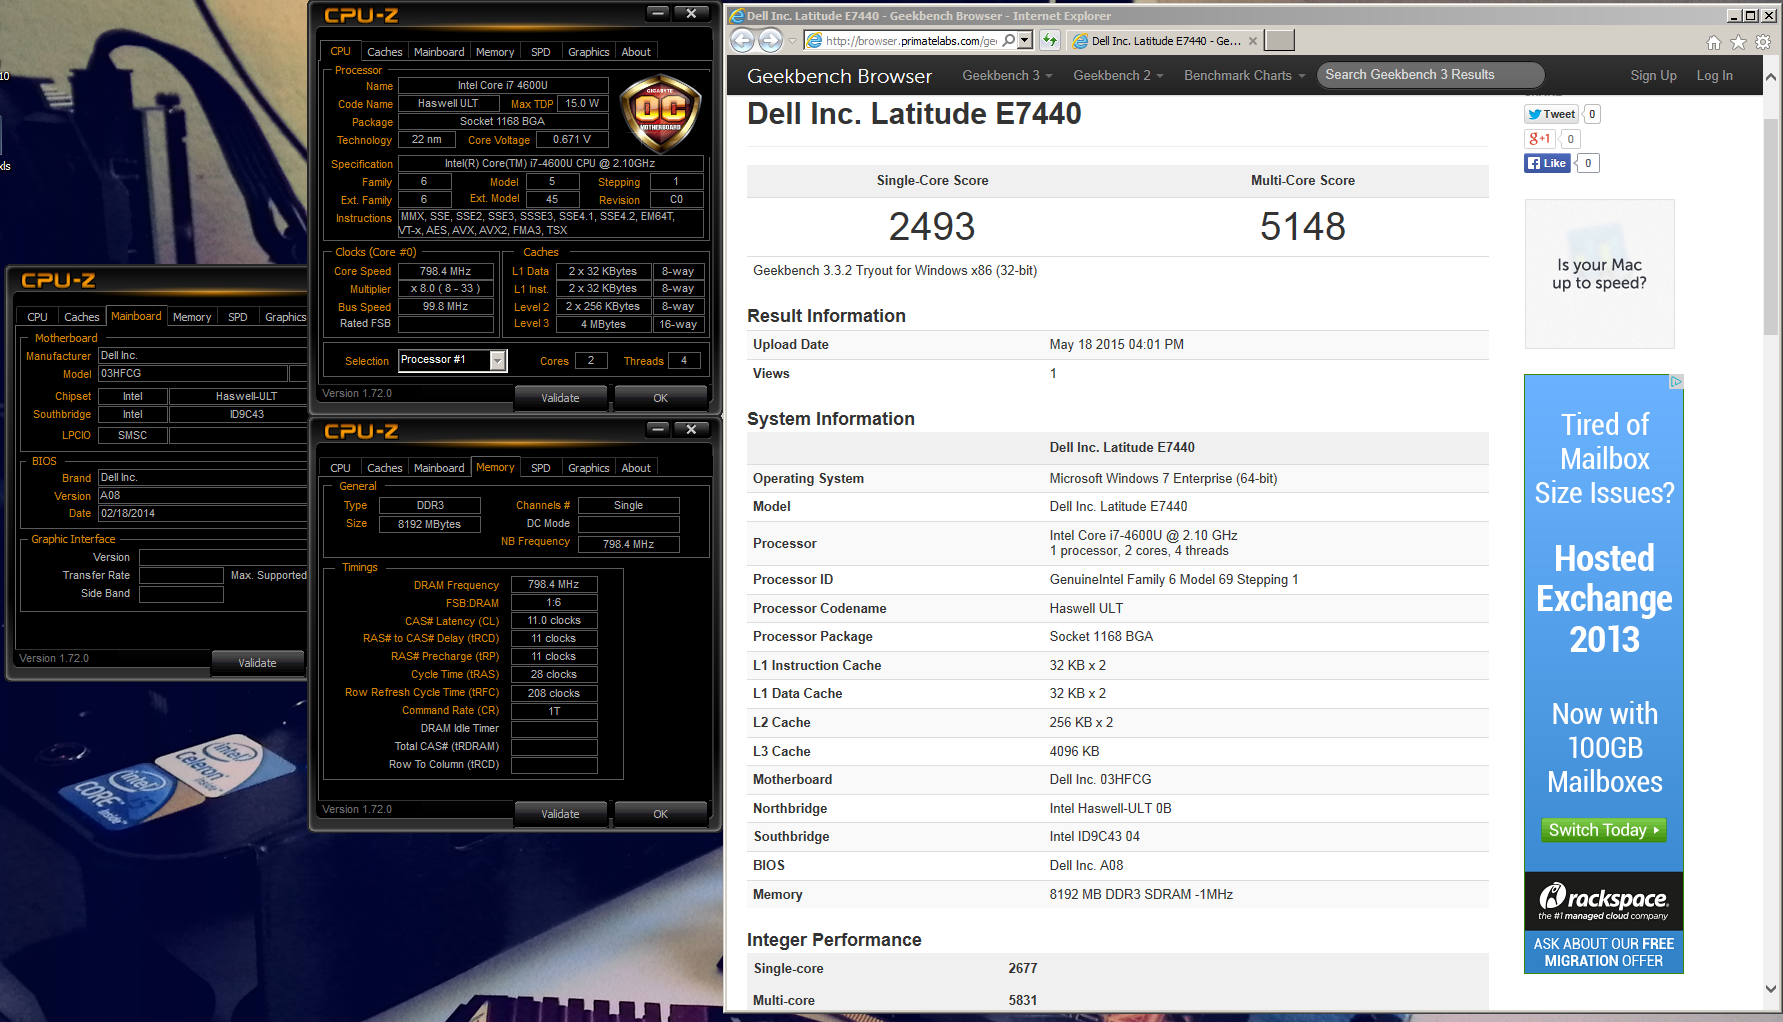1783x1022 pixels.
Task: Click the 02/18/2014 BIOS date field
Action: click(201, 513)
